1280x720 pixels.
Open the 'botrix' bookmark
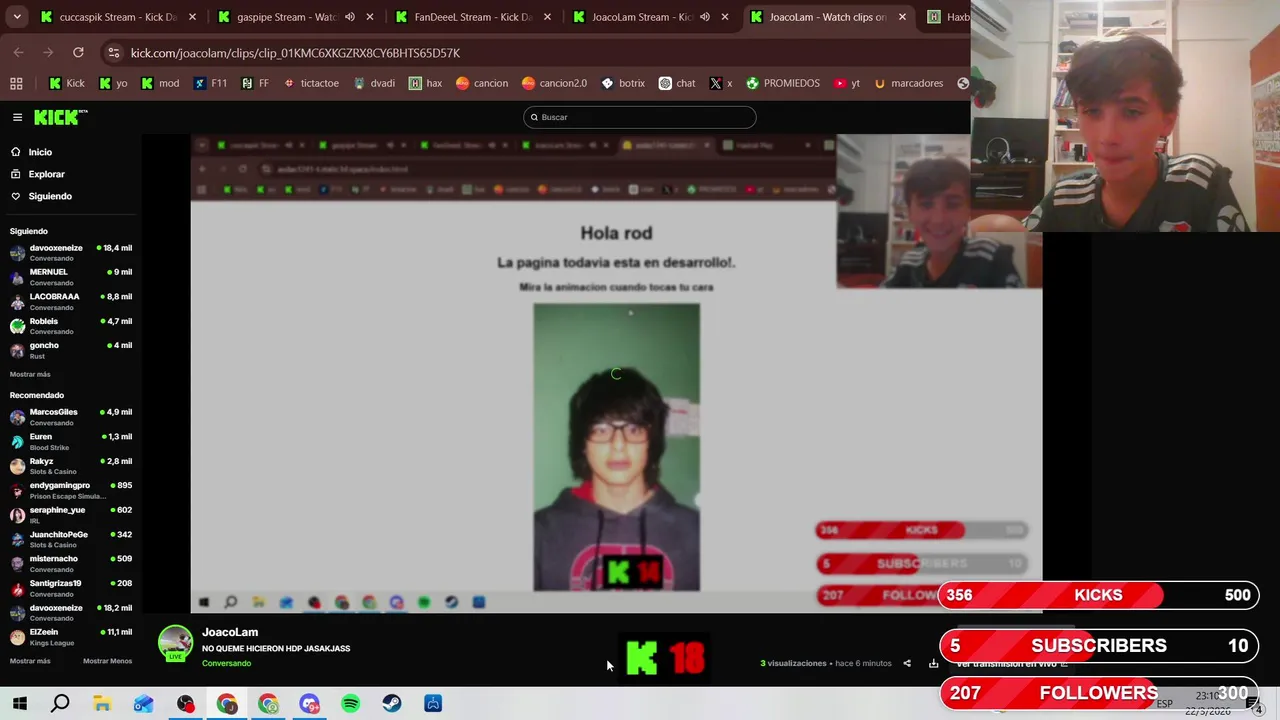622,83
